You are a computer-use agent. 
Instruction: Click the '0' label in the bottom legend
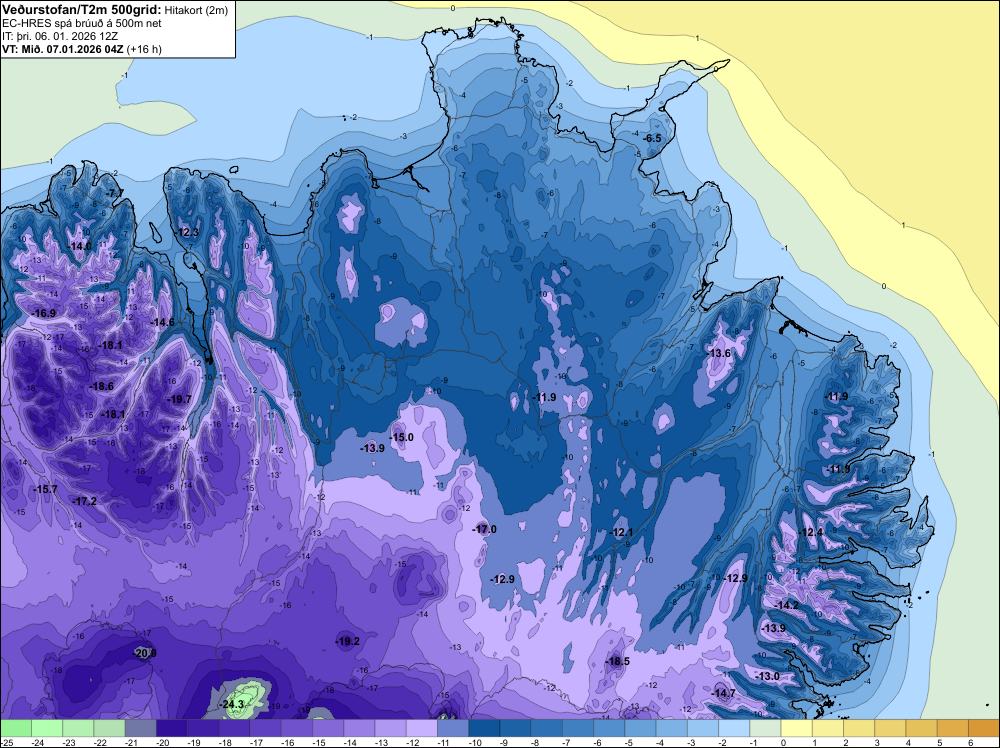[783, 742]
